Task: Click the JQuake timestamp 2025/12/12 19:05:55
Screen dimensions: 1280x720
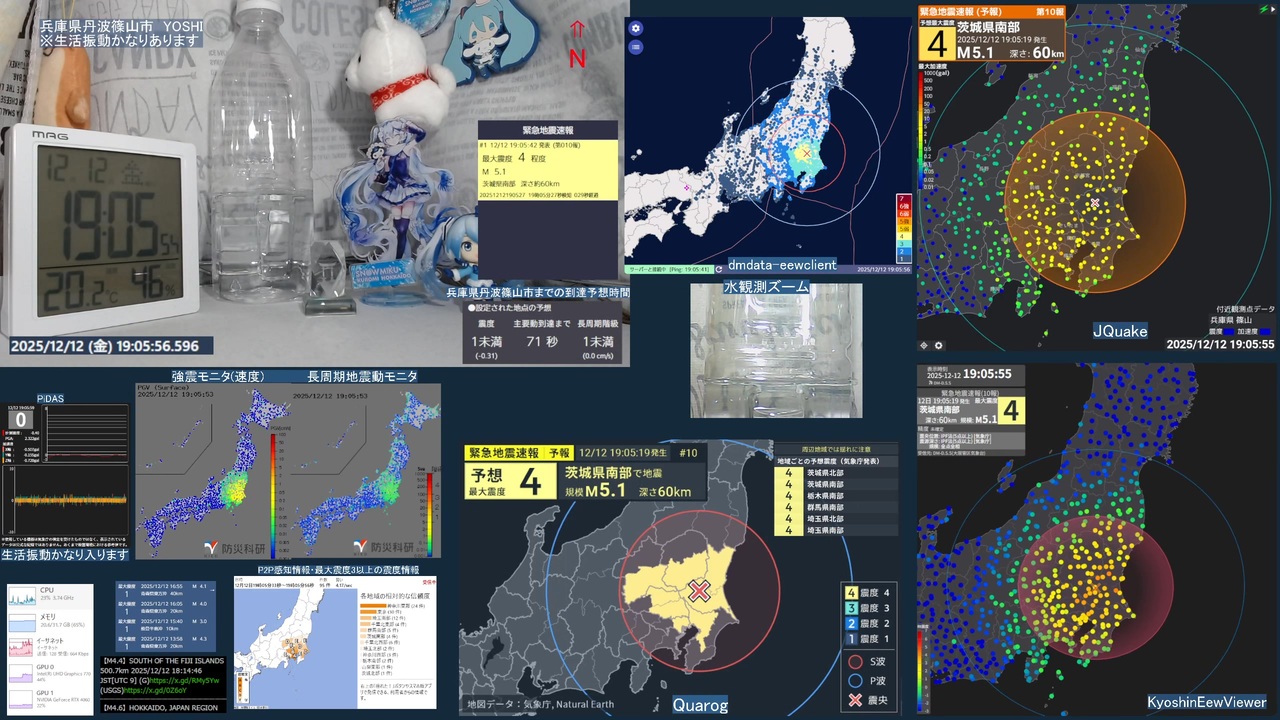Action: (1220, 344)
